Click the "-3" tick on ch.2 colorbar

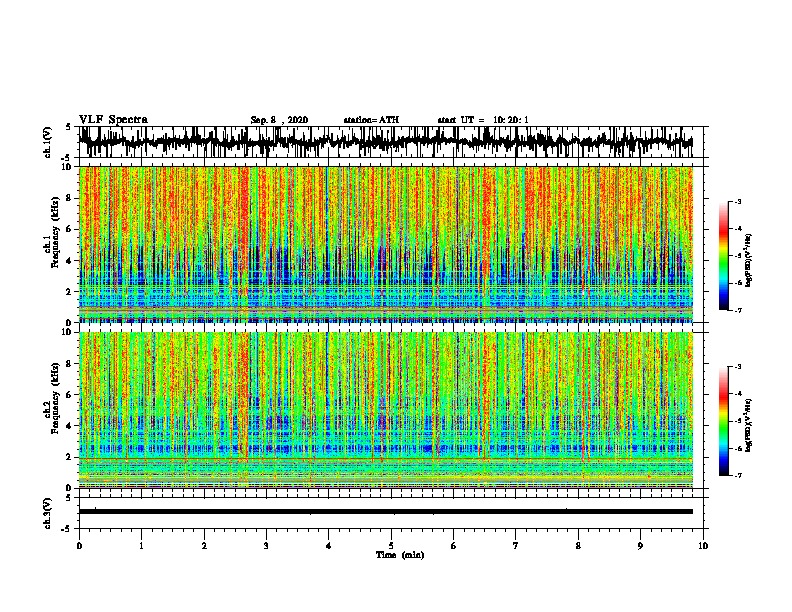[737, 367]
